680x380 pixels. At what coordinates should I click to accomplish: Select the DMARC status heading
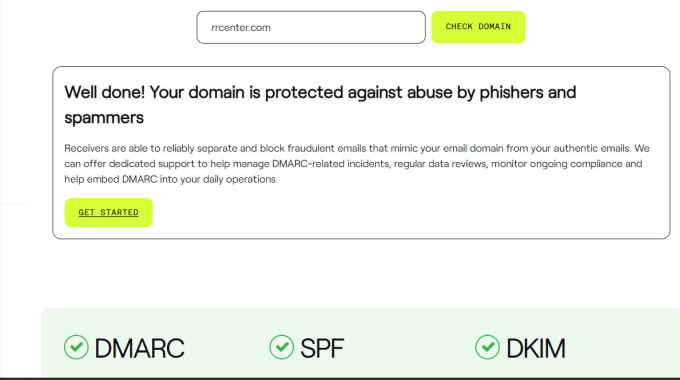140,348
